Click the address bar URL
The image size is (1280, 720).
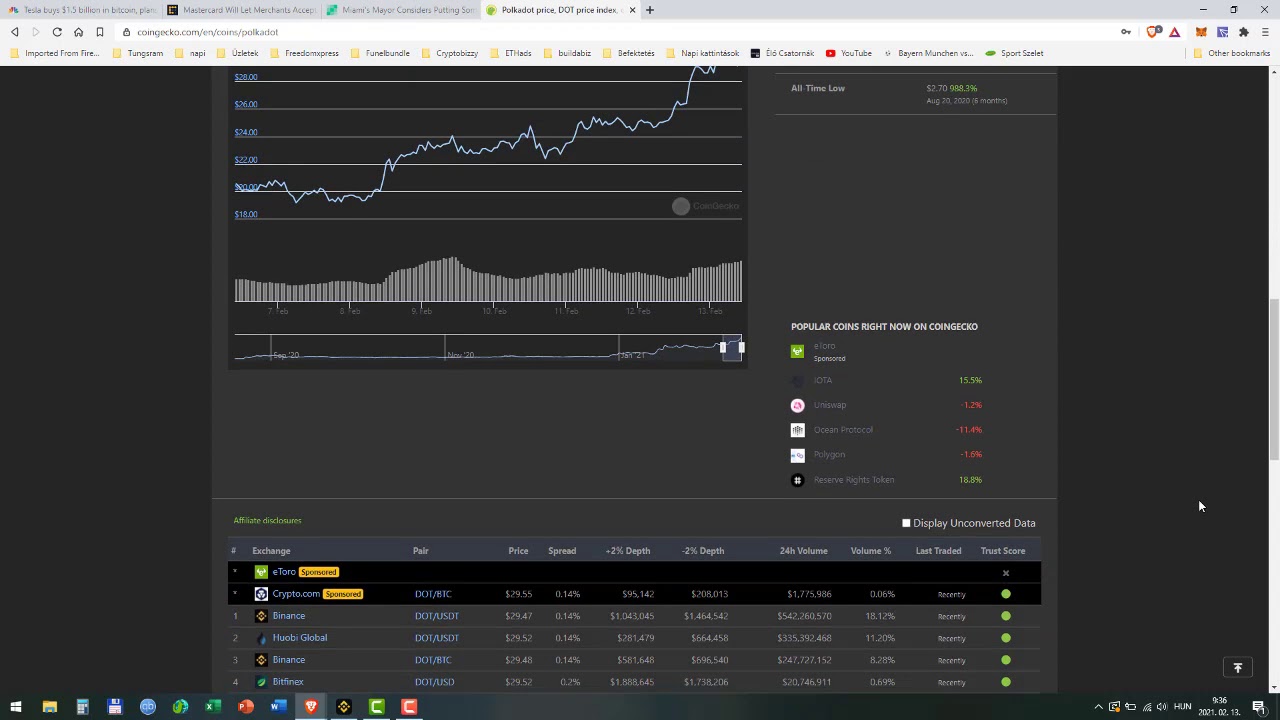tap(207, 32)
